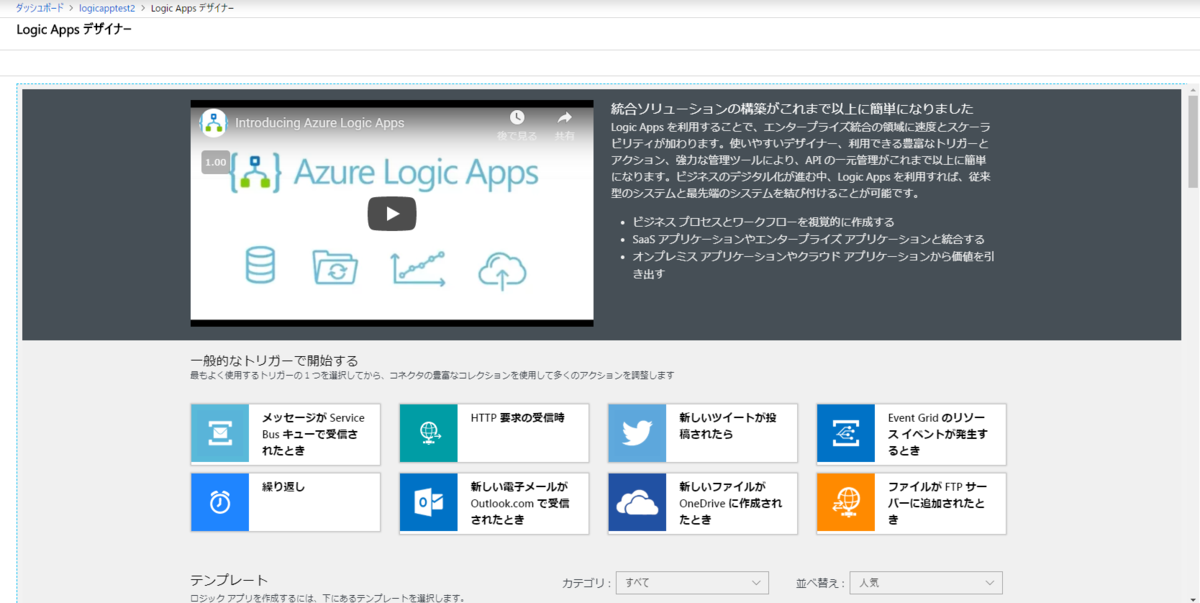This screenshot has height=603, width=1200.
Task: Choose the HTTP 要求の受信時 card text
Action: (x=517, y=417)
